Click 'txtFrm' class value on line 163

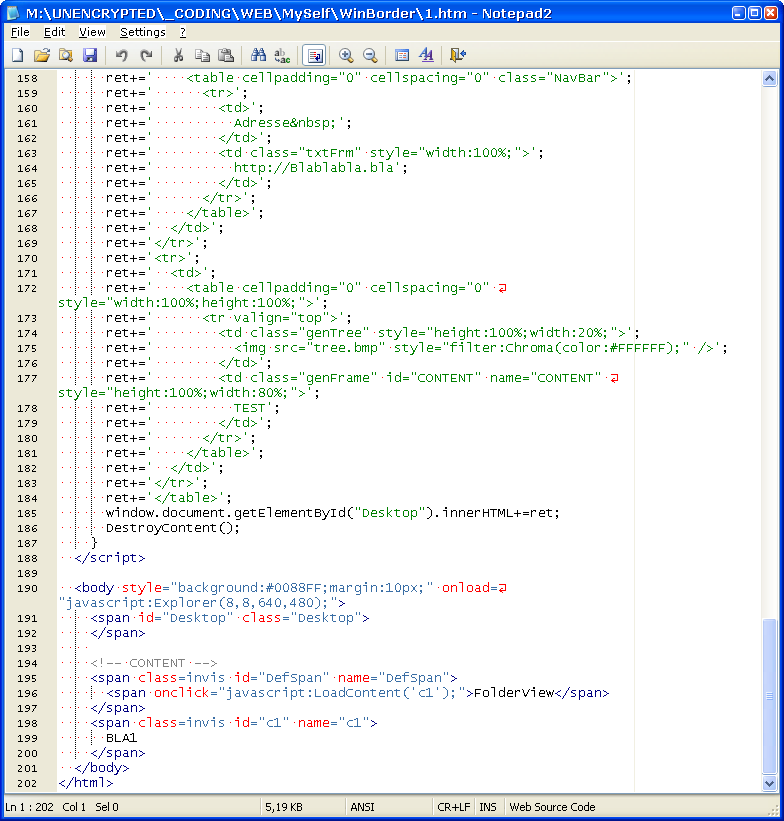(329, 153)
